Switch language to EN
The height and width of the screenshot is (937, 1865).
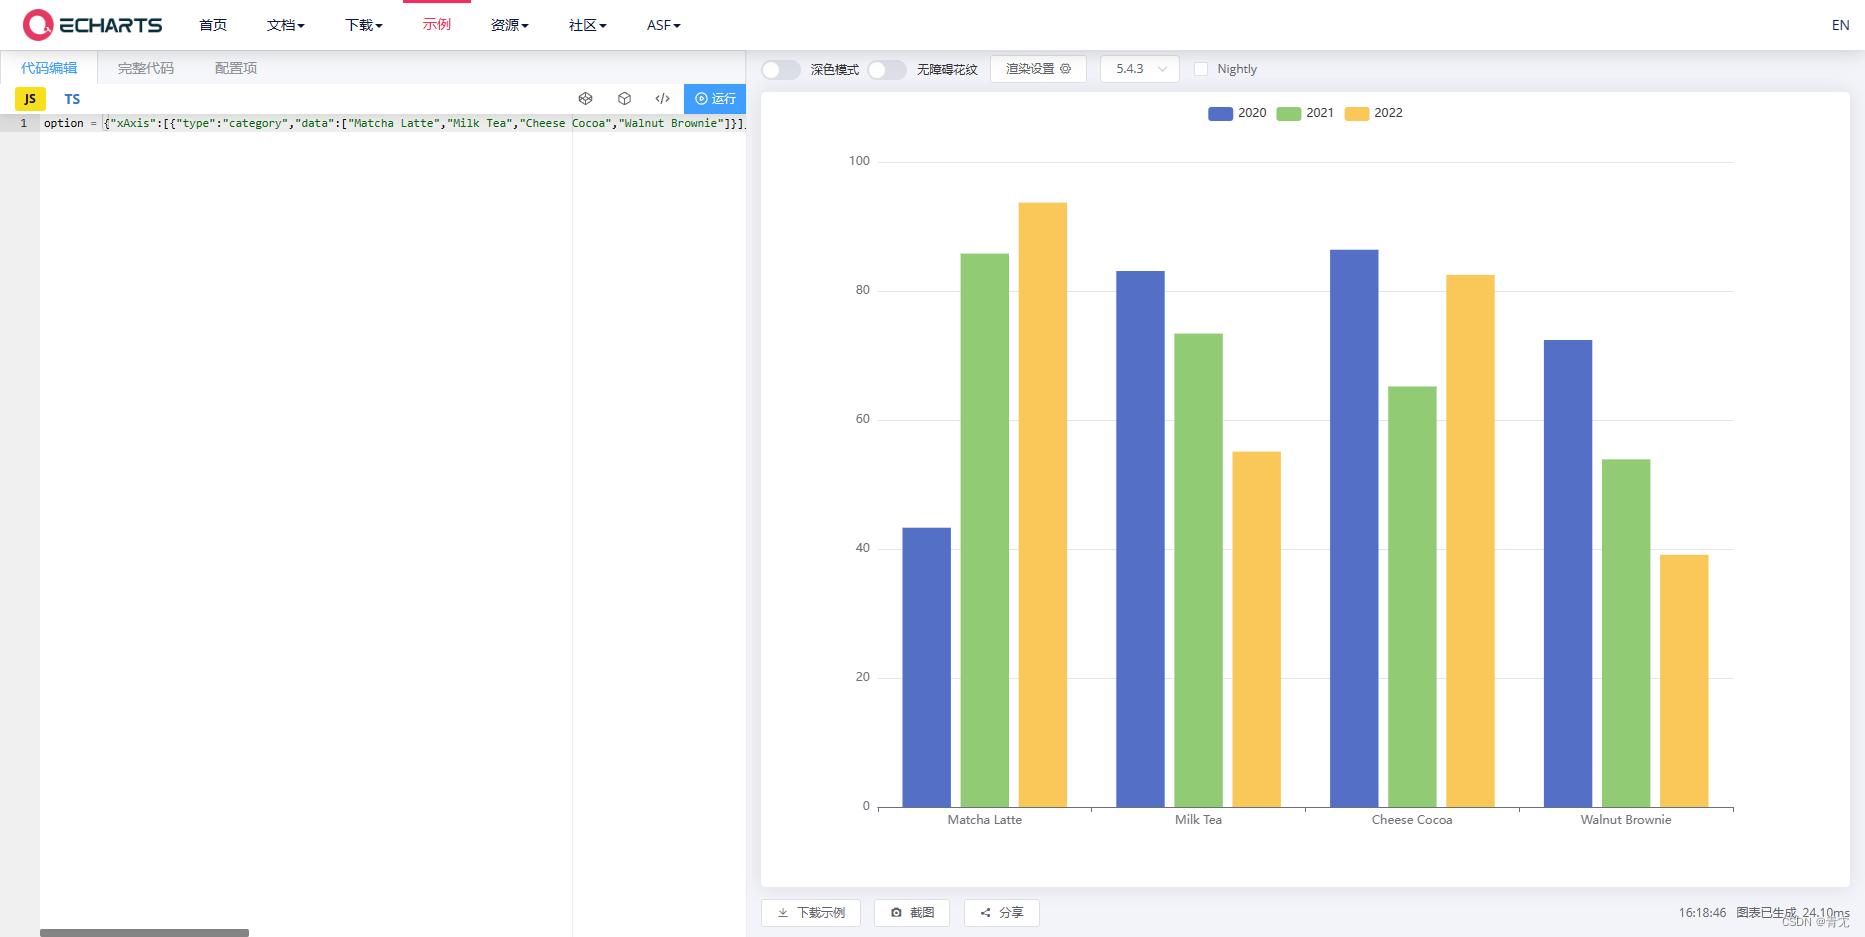point(1840,25)
